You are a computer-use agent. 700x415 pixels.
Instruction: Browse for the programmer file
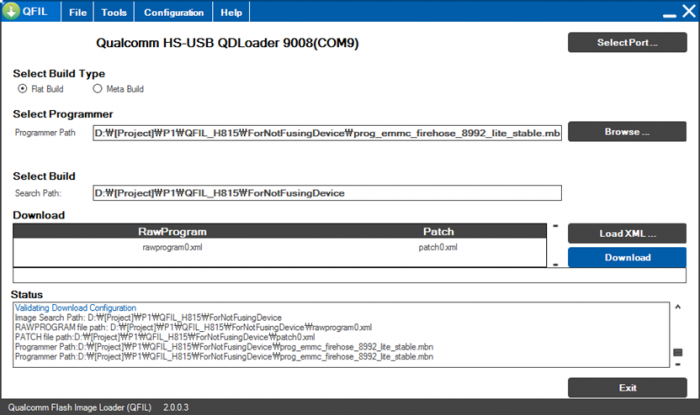(627, 132)
